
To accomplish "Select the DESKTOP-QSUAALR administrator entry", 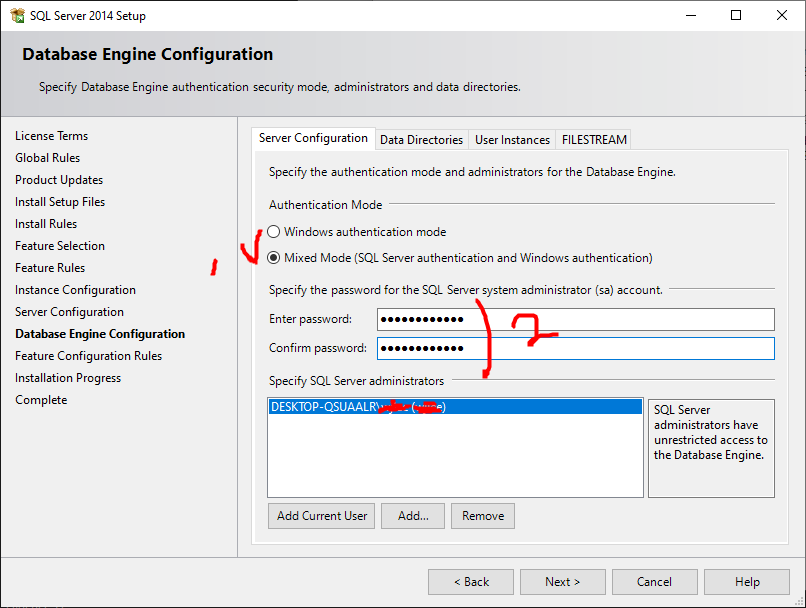I will 455,407.
